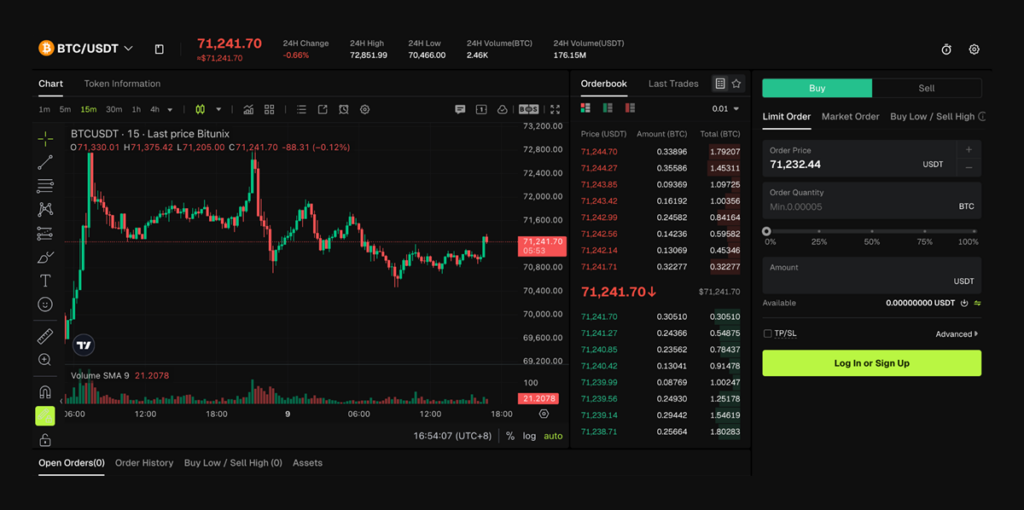Select the Buy tab
Image resolution: width=1024 pixels, height=510 pixels.
tap(817, 88)
